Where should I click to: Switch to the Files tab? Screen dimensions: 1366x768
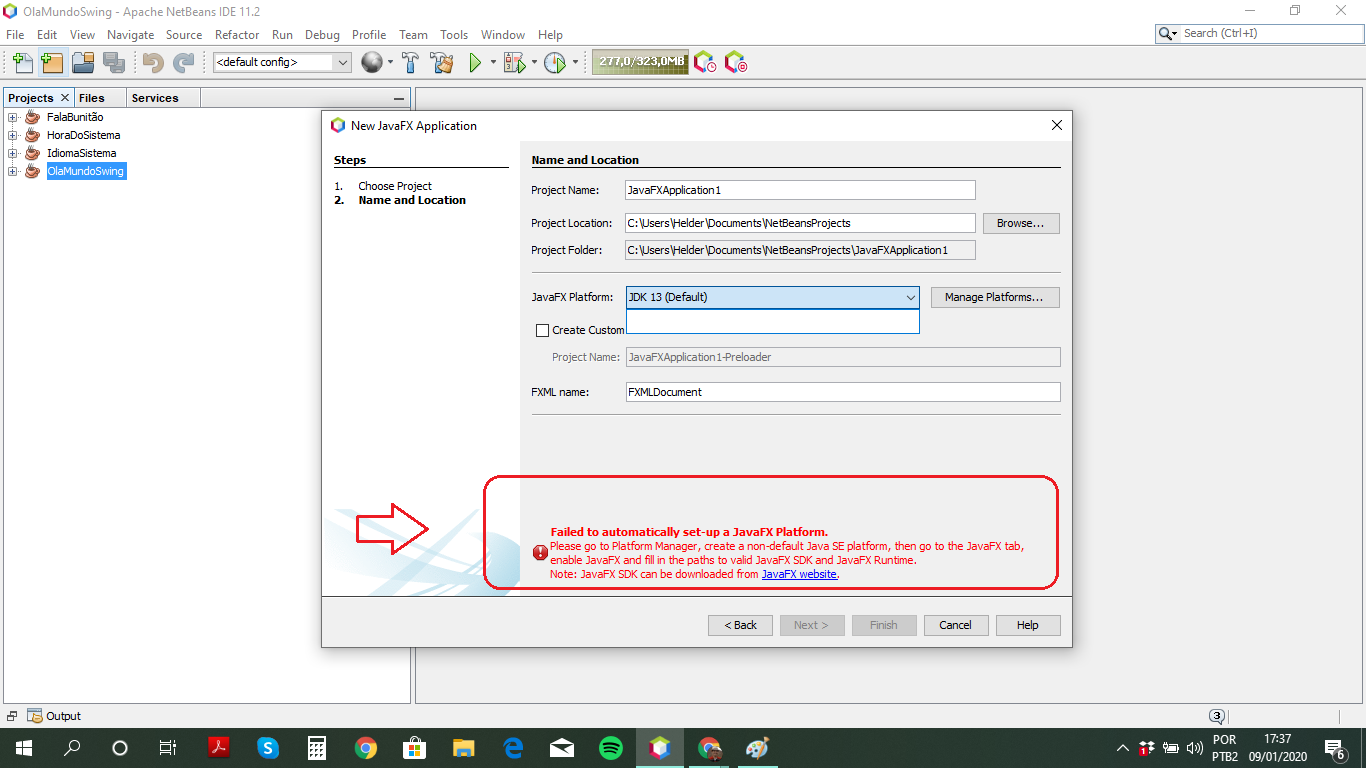pyautogui.click(x=91, y=98)
